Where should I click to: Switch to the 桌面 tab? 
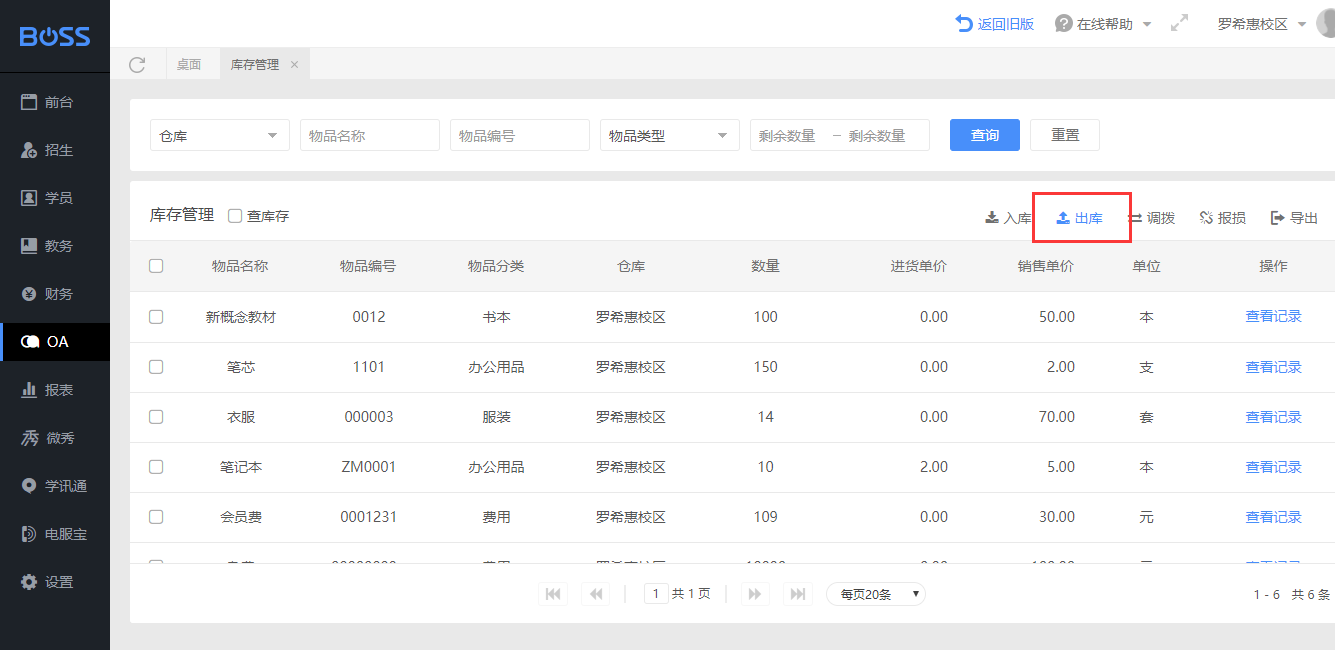[189, 65]
